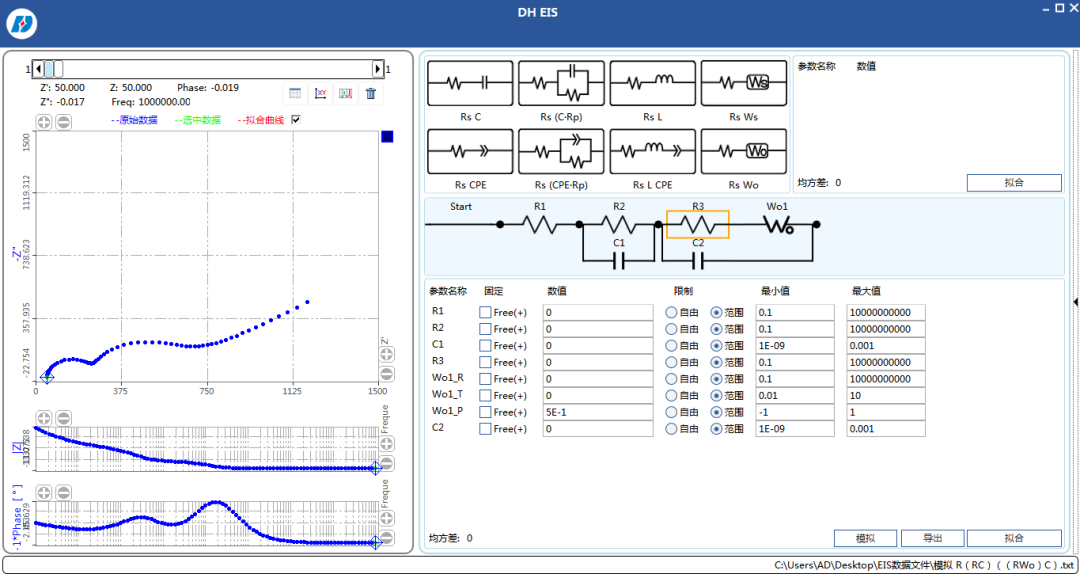The height and width of the screenshot is (574, 1080).
Task: Click the DH EIS app logo
Action: [22, 24]
